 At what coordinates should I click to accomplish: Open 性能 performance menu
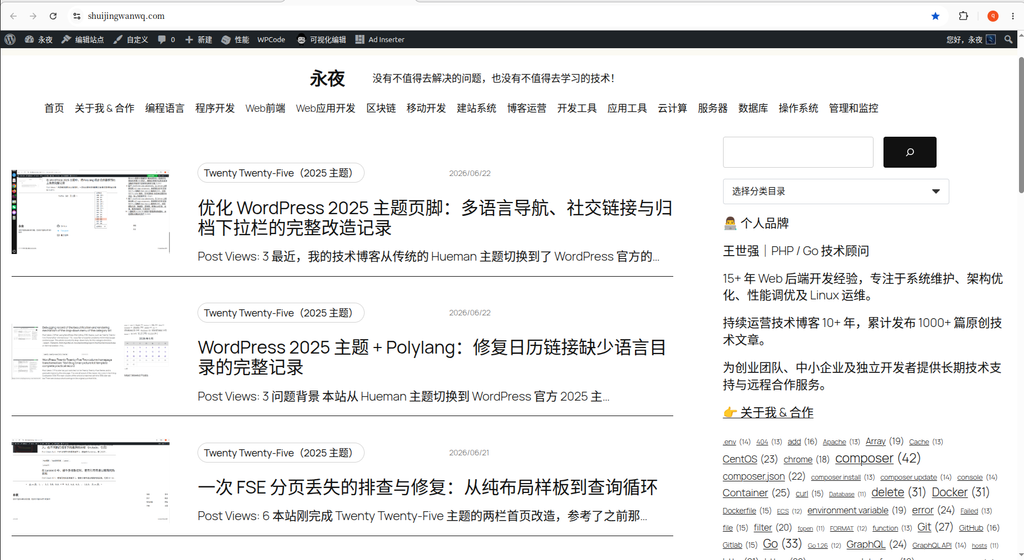coord(235,39)
